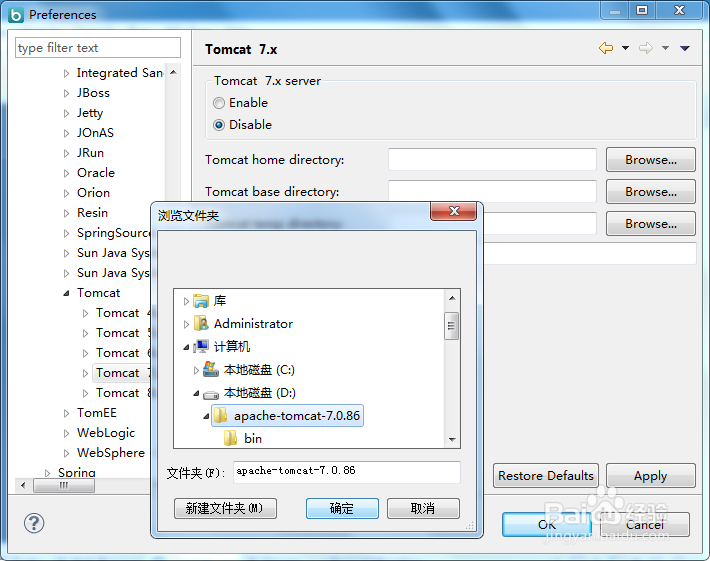This screenshot has height=561, width=710.
Task: Expand the JBoss tree node
Action: pos(66,93)
